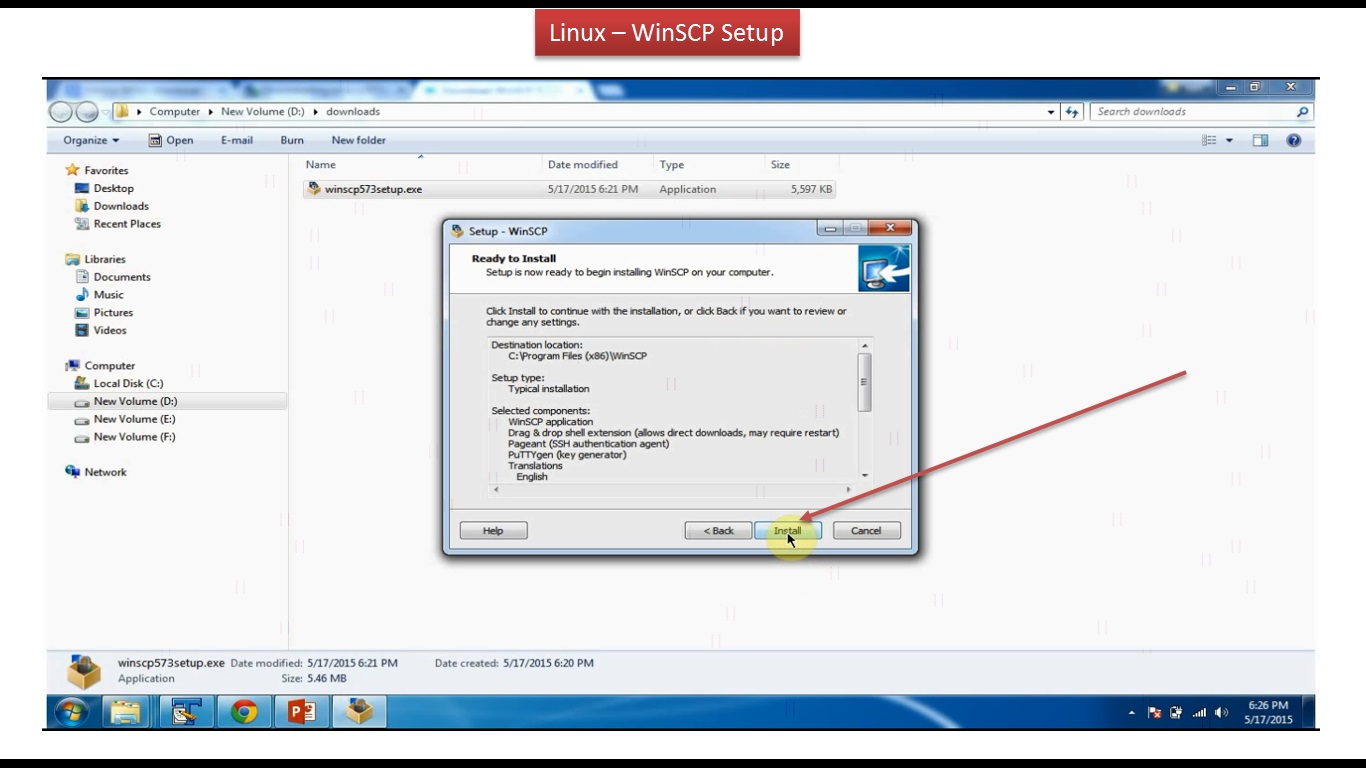The height and width of the screenshot is (768, 1366).
Task: Open New Volume (F:)
Action: click(134, 437)
